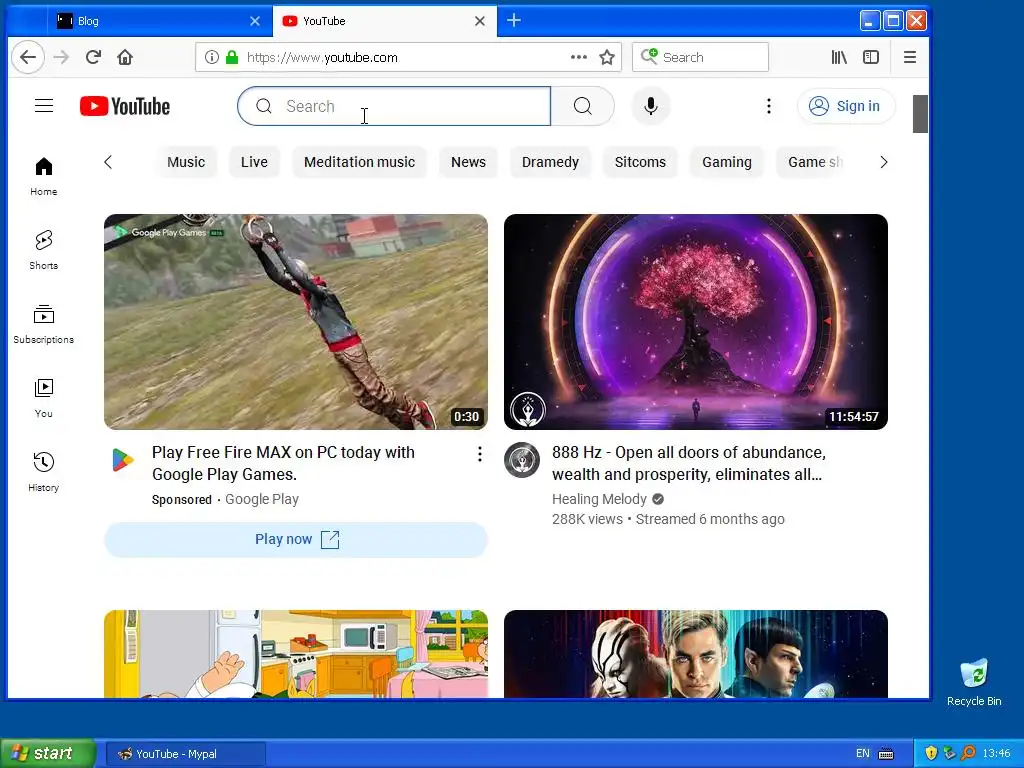This screenshot has height=768, width=1024.
Task: Filter by Dramedy chip
Action: (550, 162)
